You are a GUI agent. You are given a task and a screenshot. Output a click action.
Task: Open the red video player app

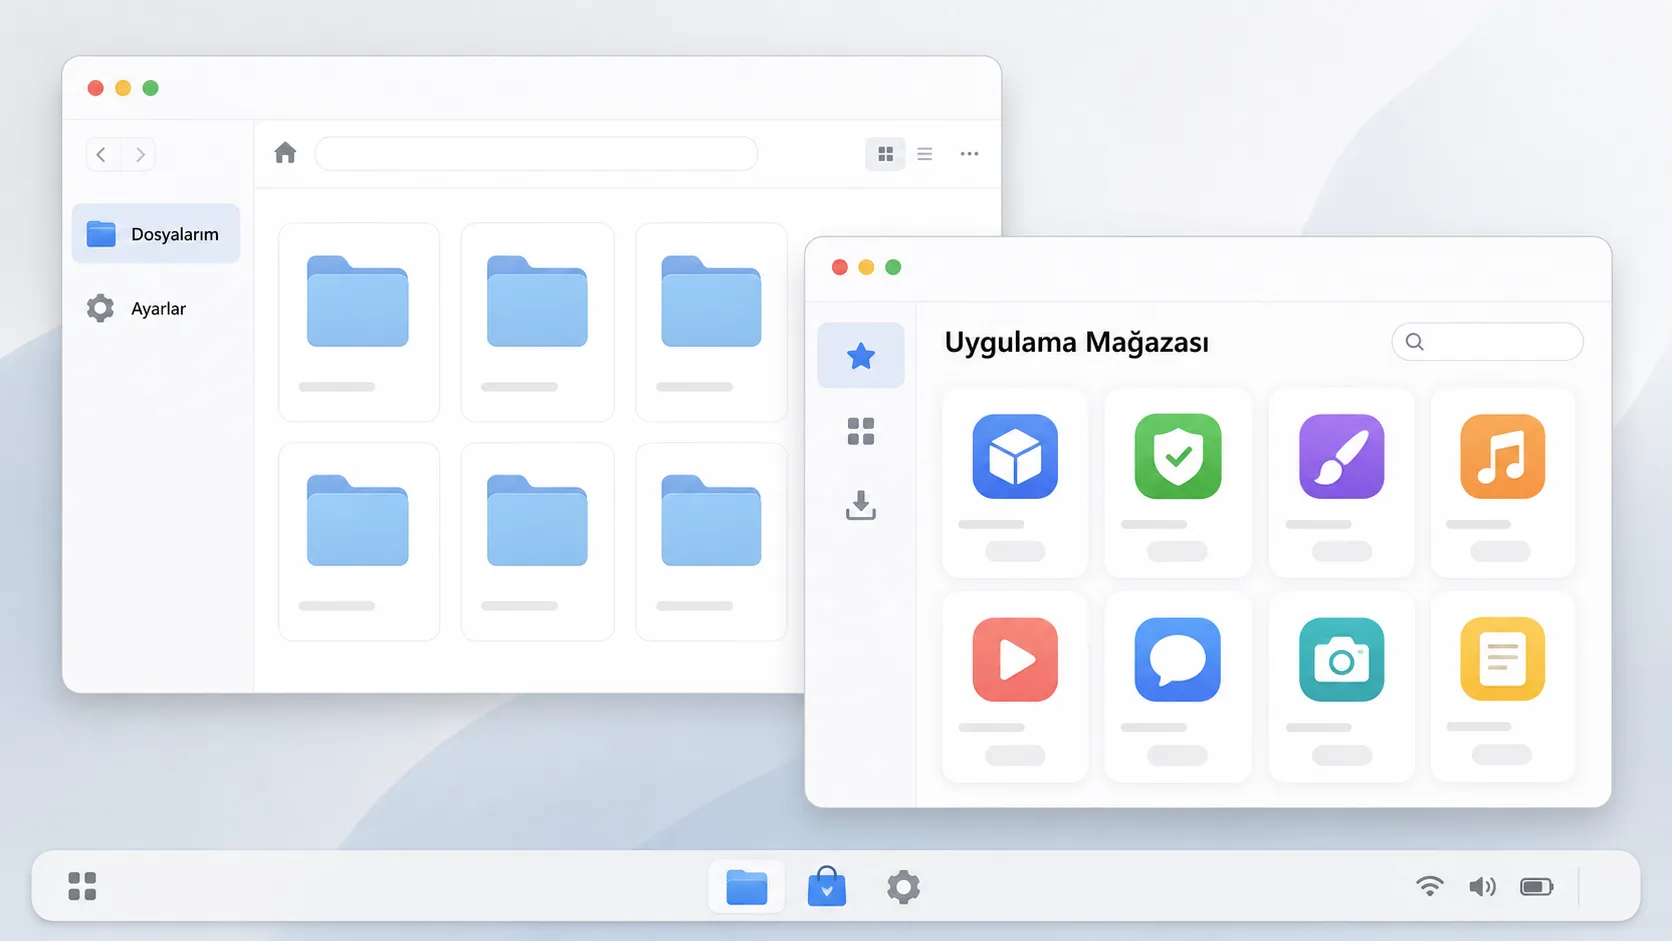1015,660
